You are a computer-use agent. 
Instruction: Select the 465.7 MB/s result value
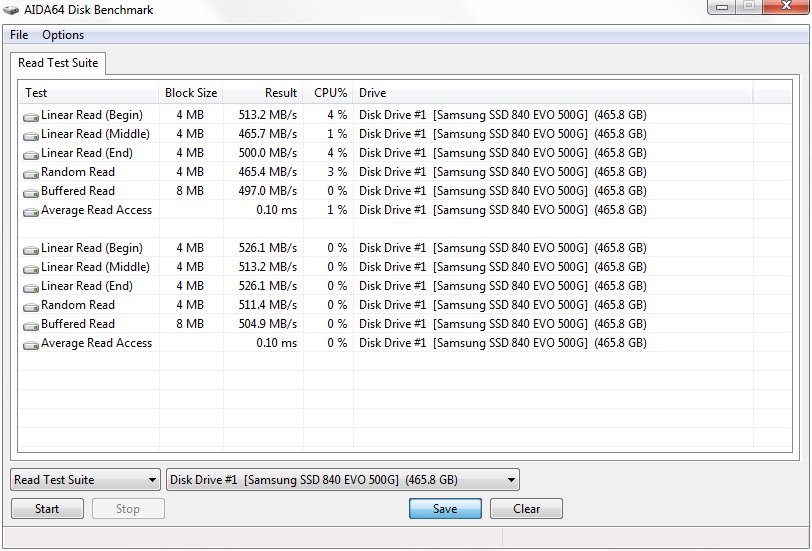(268, 134)
